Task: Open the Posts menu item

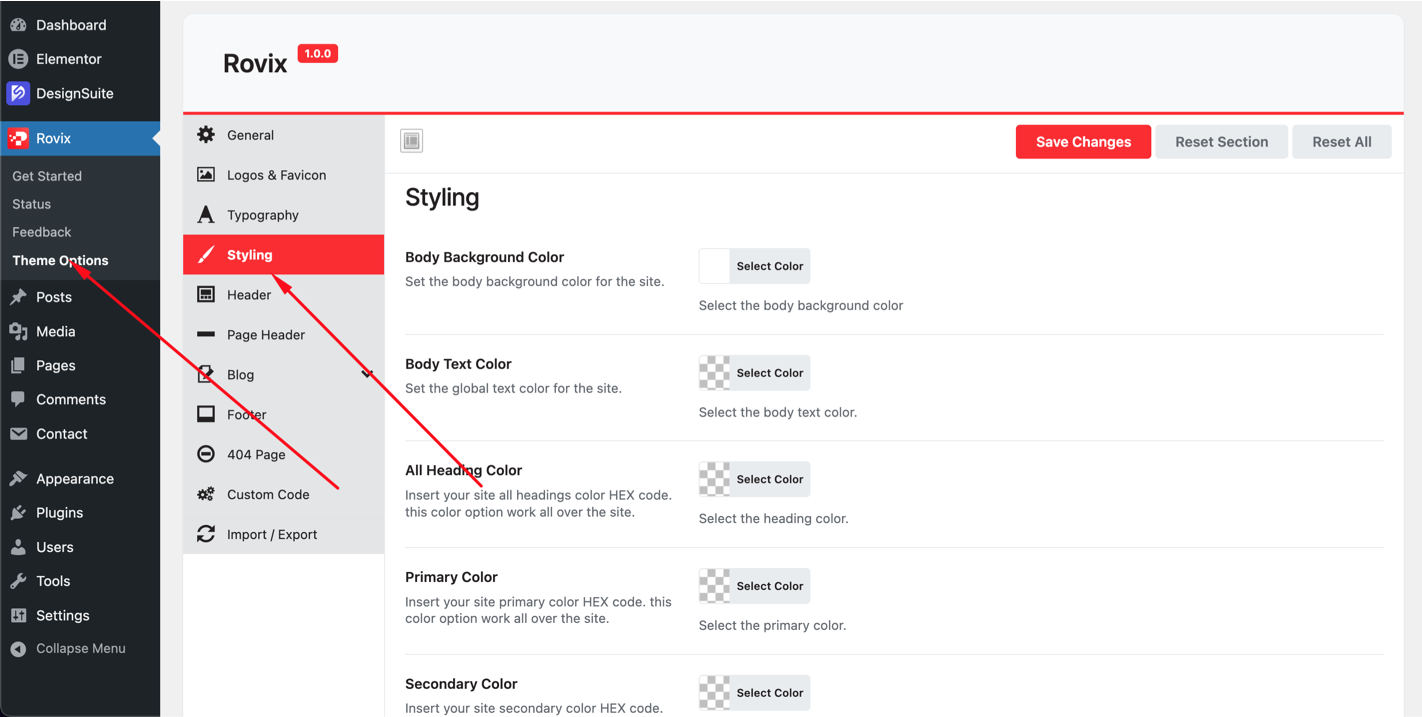Action: (80, 297)
